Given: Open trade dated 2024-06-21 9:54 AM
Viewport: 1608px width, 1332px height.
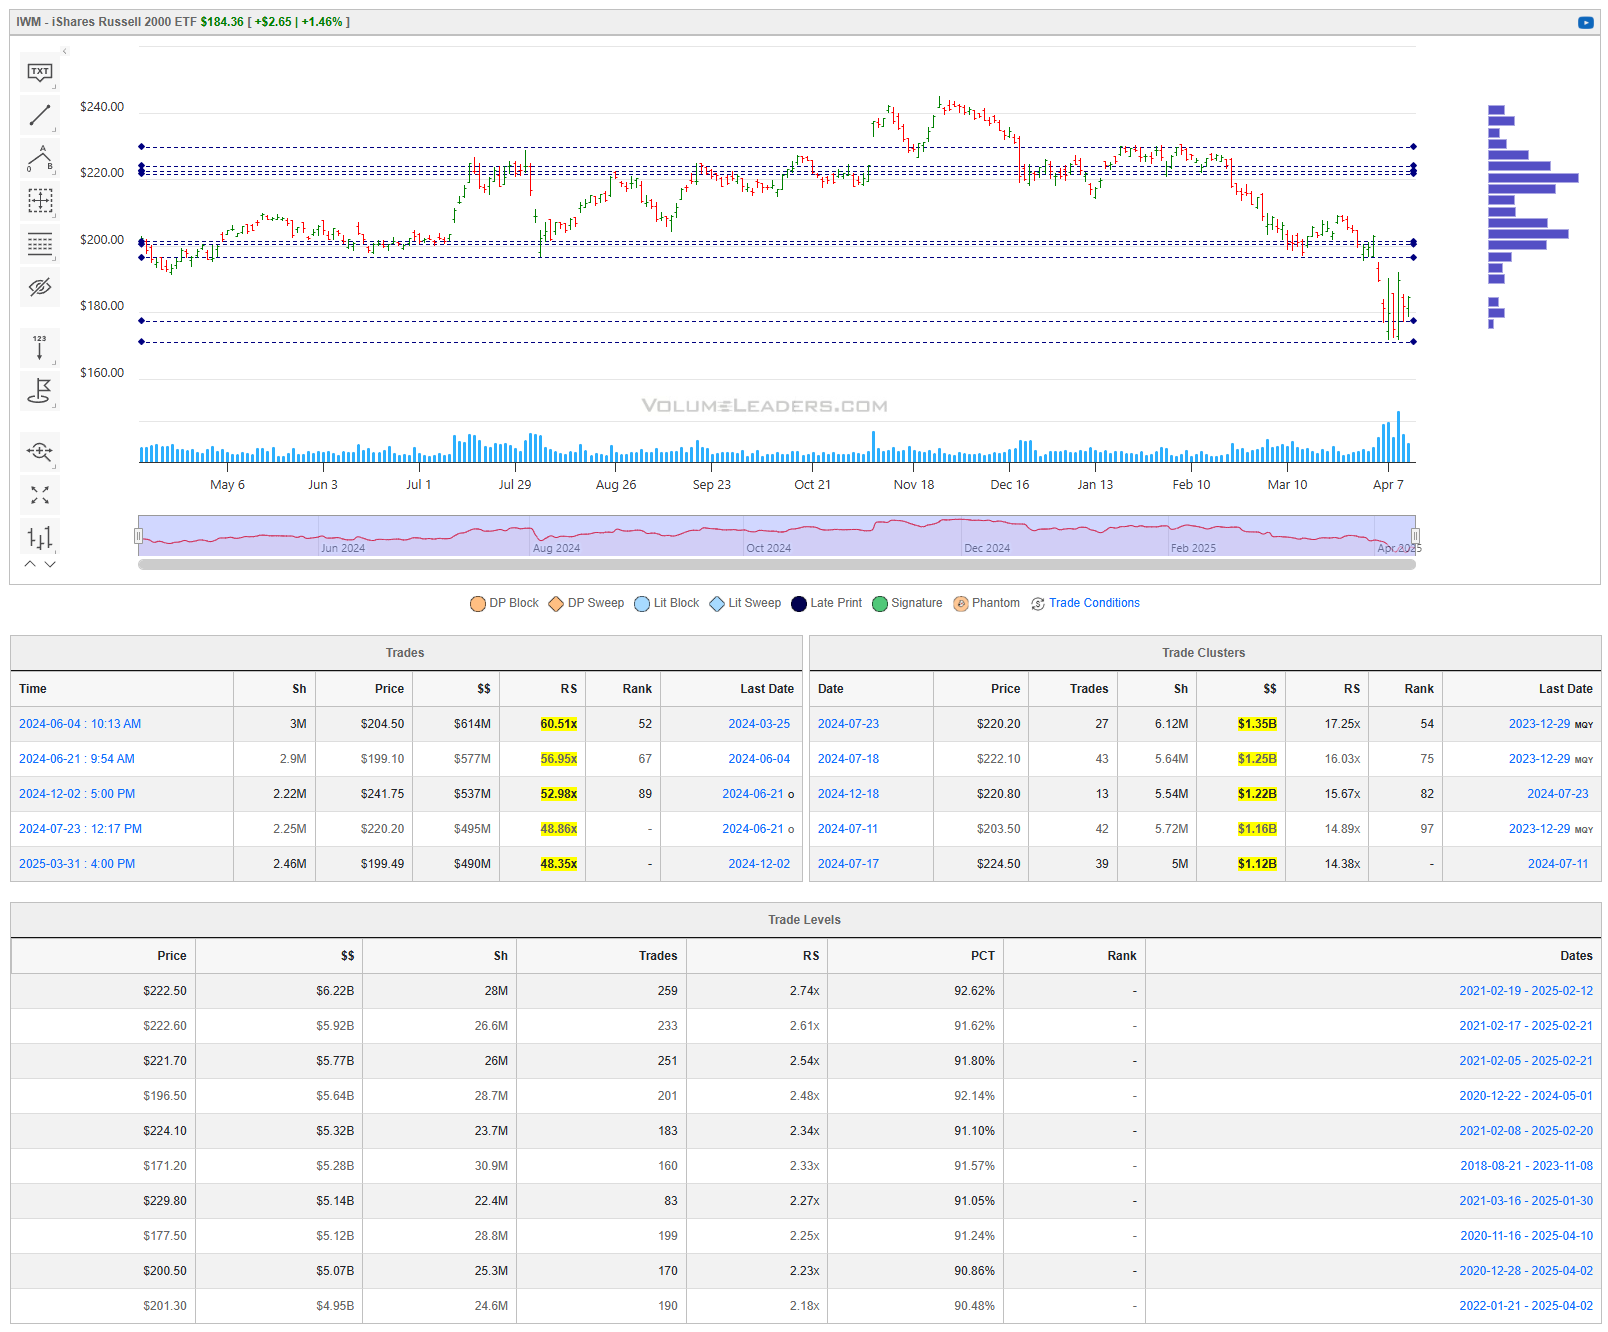Looking at the screenshot, I should [x=77, y=759].
